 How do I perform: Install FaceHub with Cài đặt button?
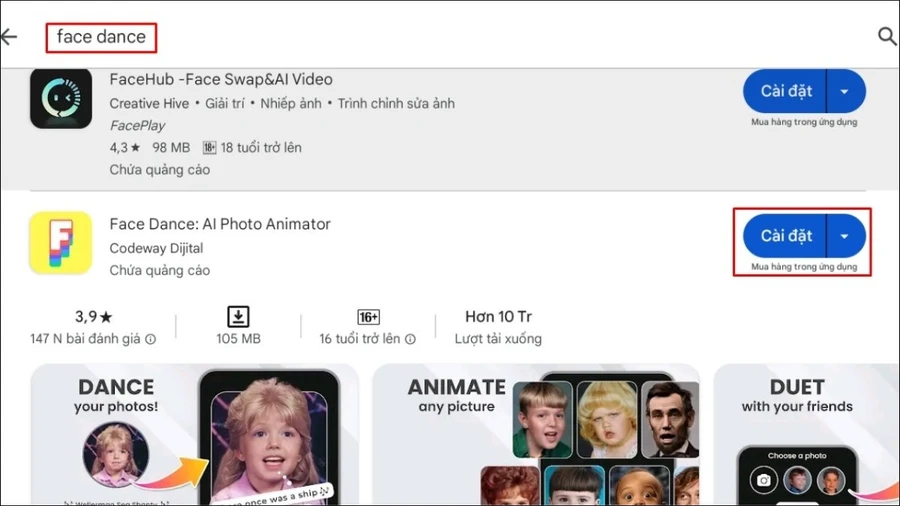(785, 91)
